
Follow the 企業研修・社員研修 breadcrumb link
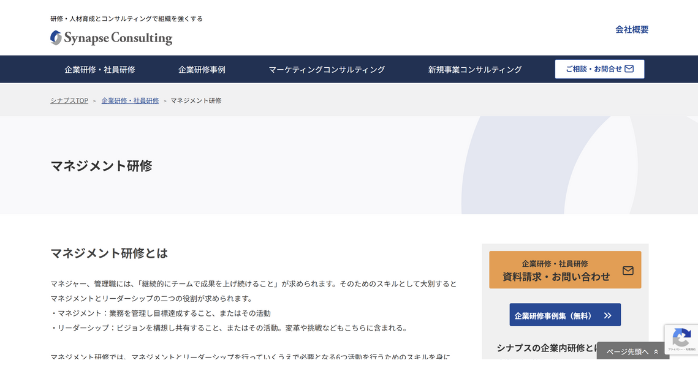click(x=130, y=101)
